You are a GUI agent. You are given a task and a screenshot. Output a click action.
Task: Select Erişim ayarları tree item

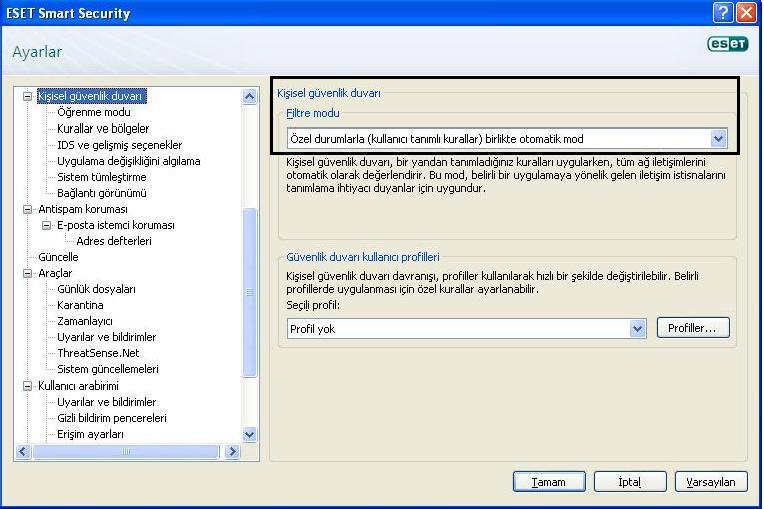pyautogui.click(x=91, y=434)
